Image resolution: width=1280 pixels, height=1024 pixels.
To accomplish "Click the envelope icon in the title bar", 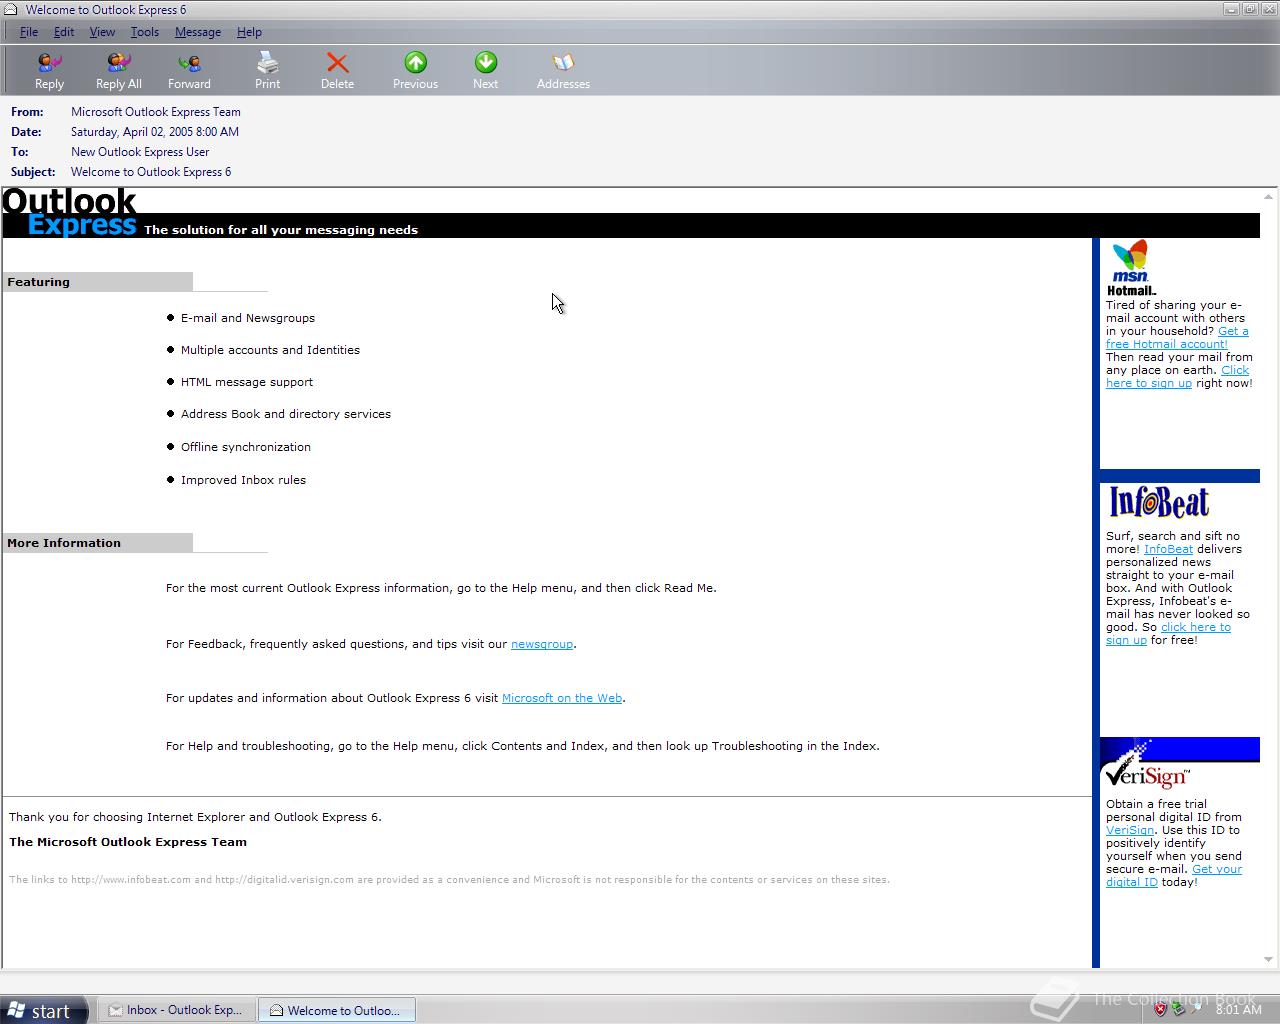I will [12, 10].
